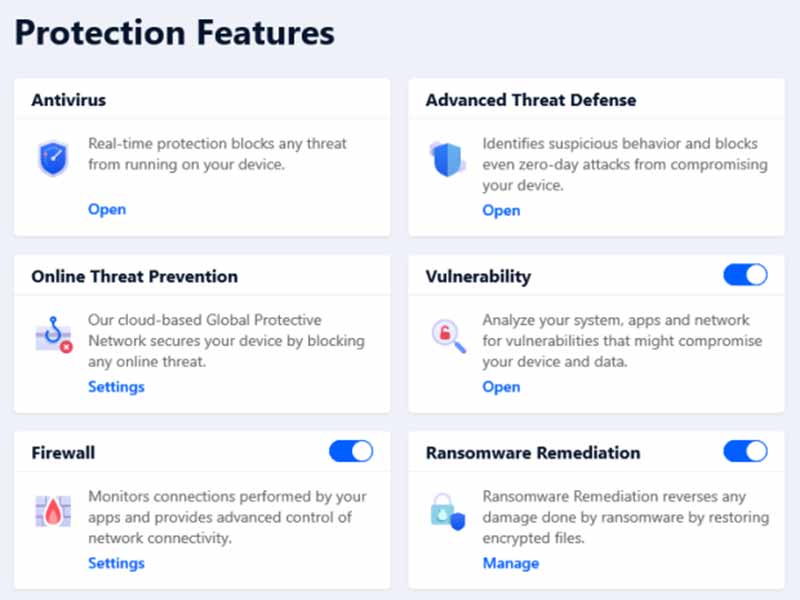The image size is (800, 600).
Task: Click the Advanced Threat Defense shield icon
Action: pos(447,159)
